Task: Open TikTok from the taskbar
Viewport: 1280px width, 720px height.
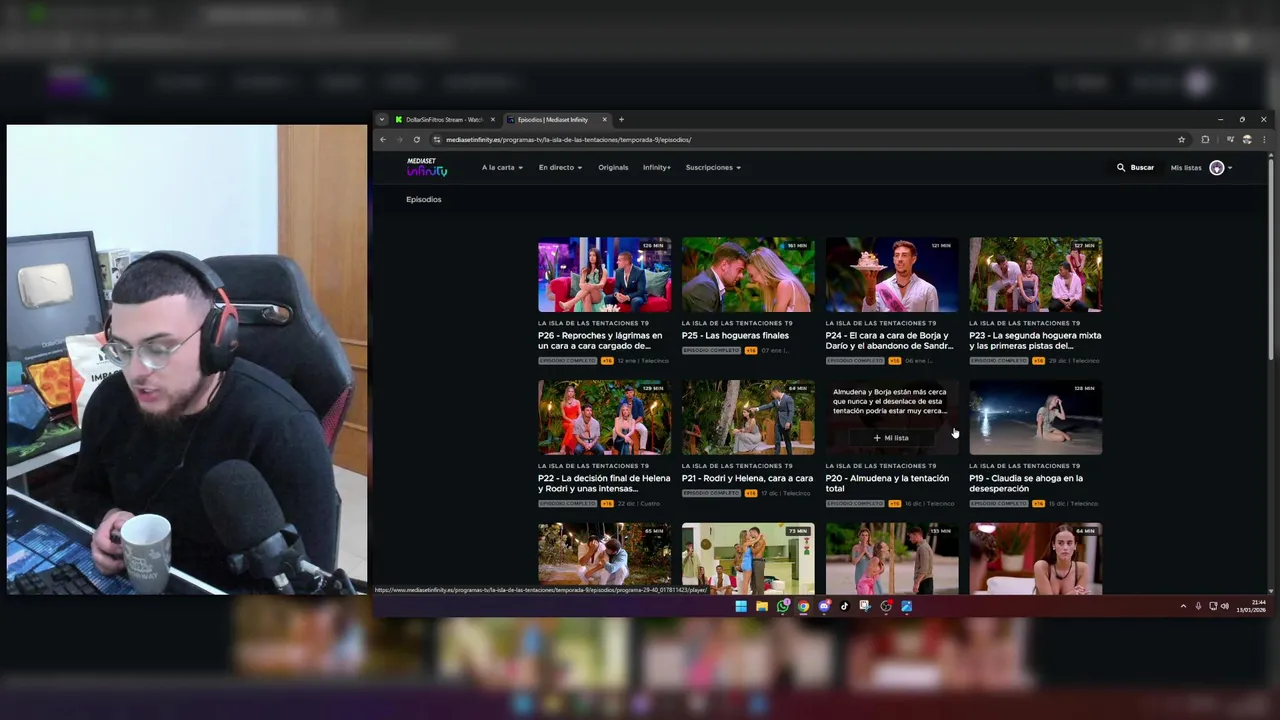Action: pos(845,606)
